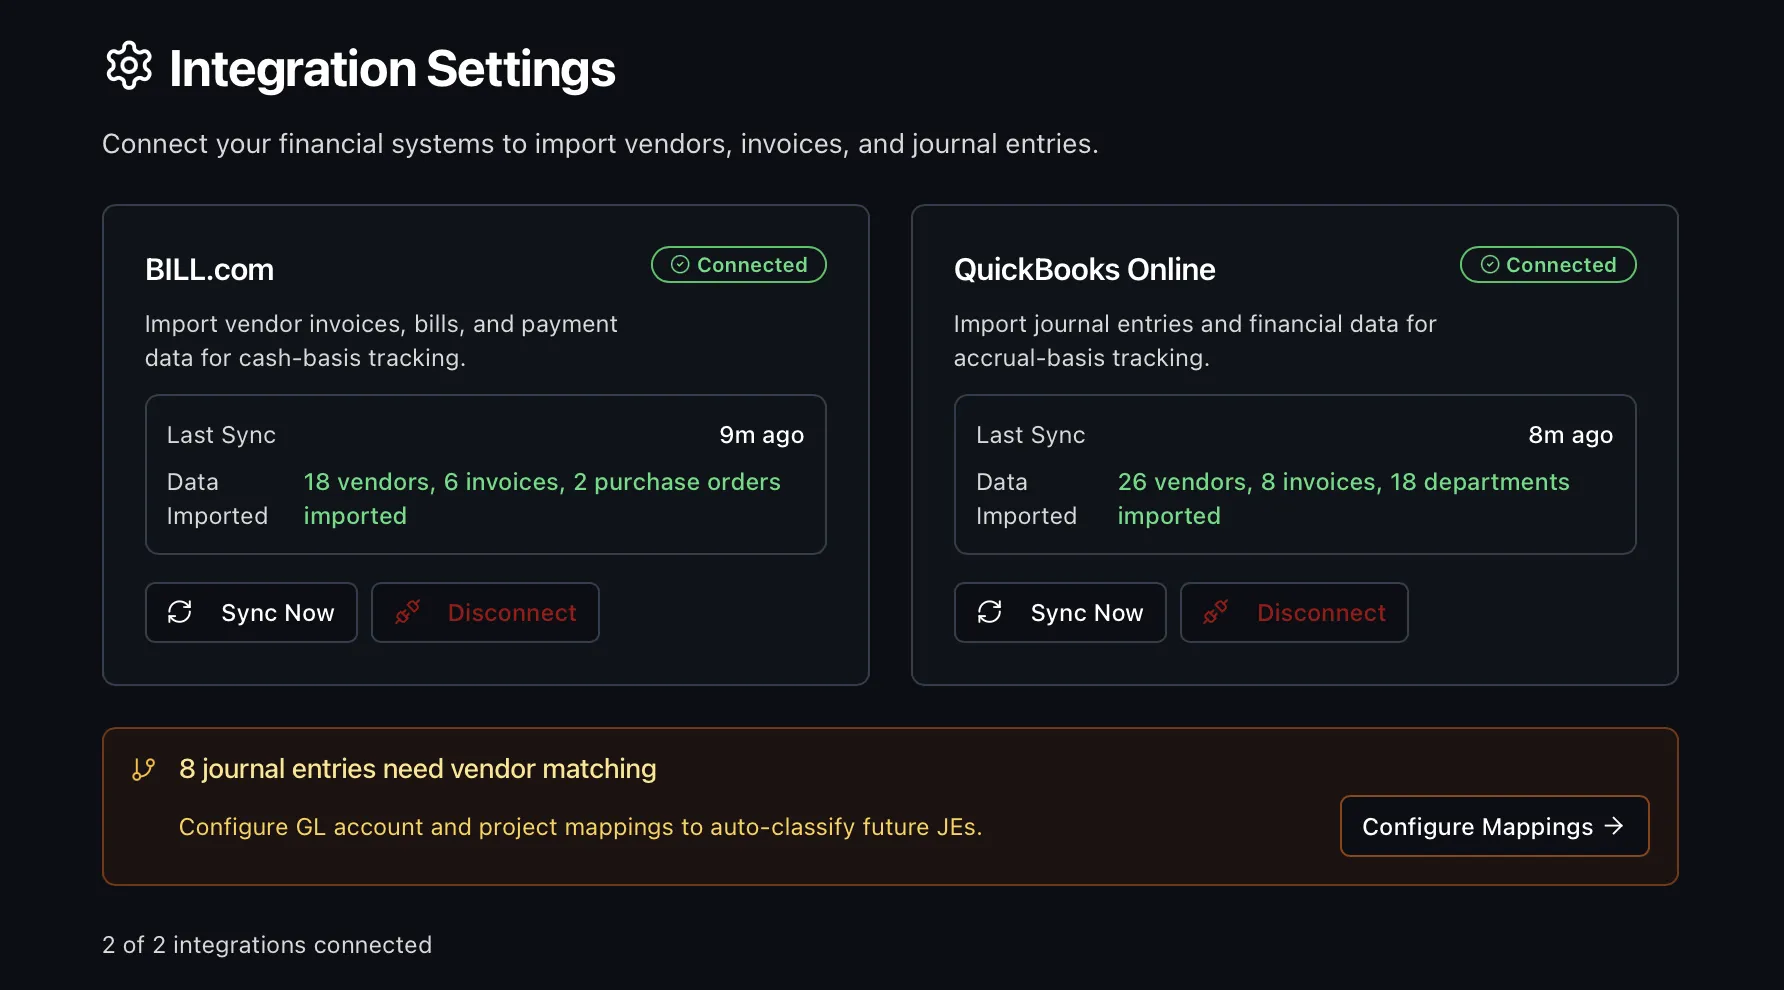Click the arrow icon inside Configure Mappings button

point(1614,826)
